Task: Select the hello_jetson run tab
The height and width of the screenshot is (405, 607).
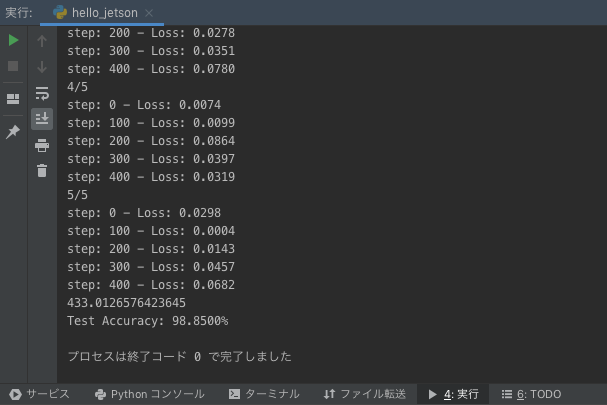Action: [102, 13]
